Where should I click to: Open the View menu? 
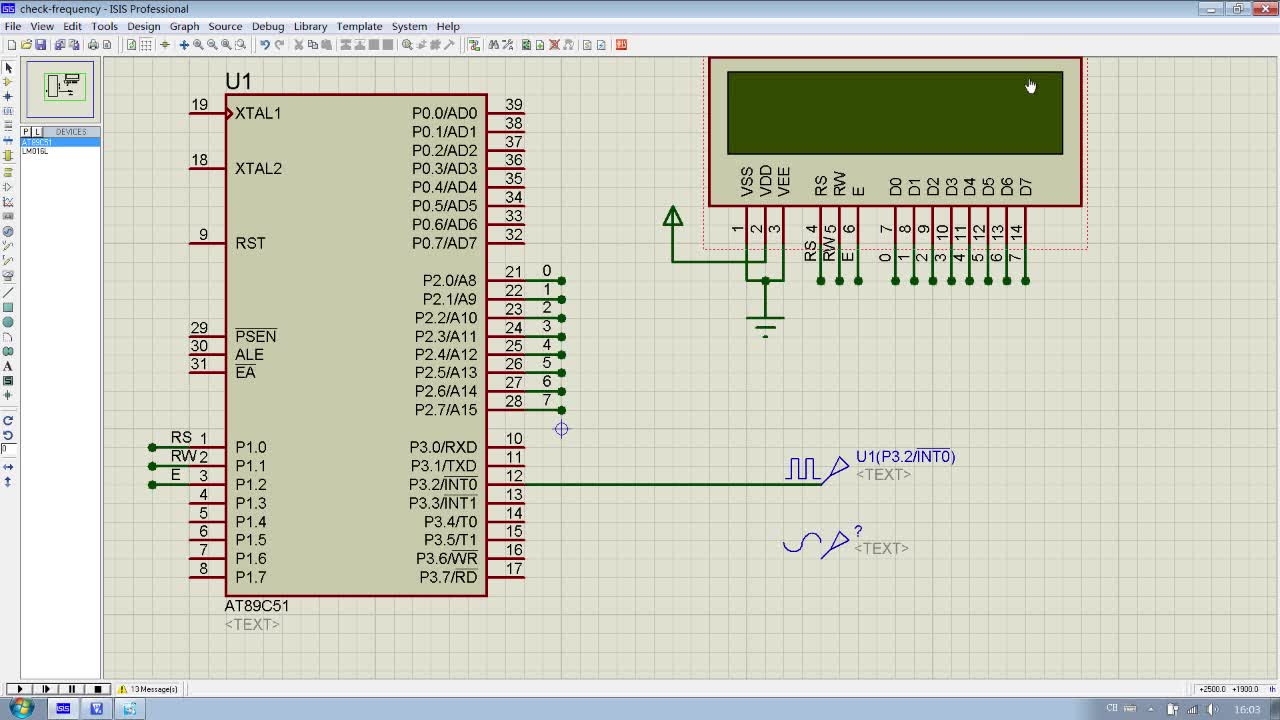[42, 26]
